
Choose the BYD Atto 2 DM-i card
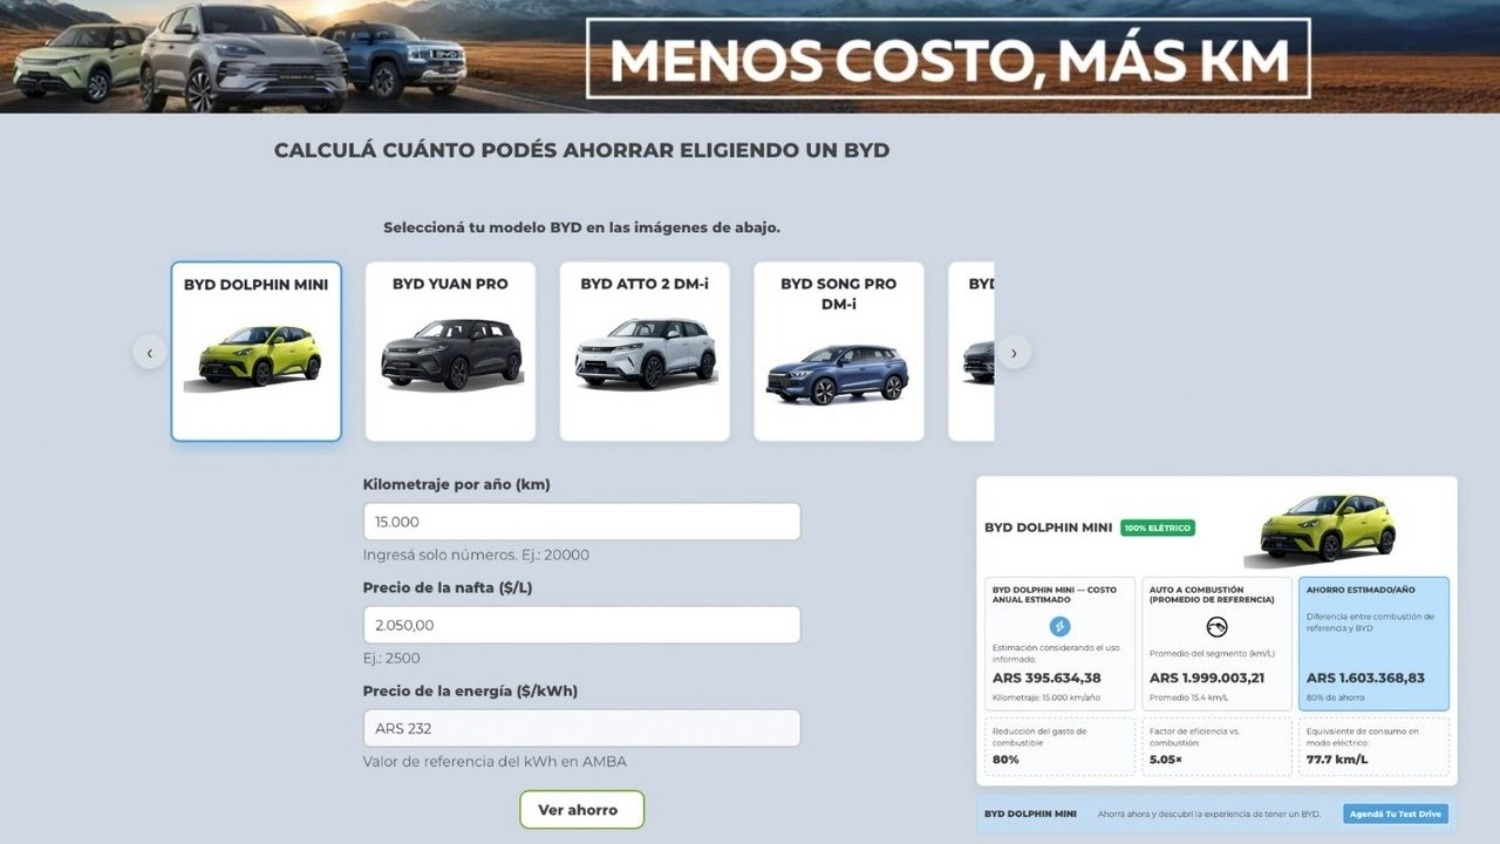coord(644,351)
